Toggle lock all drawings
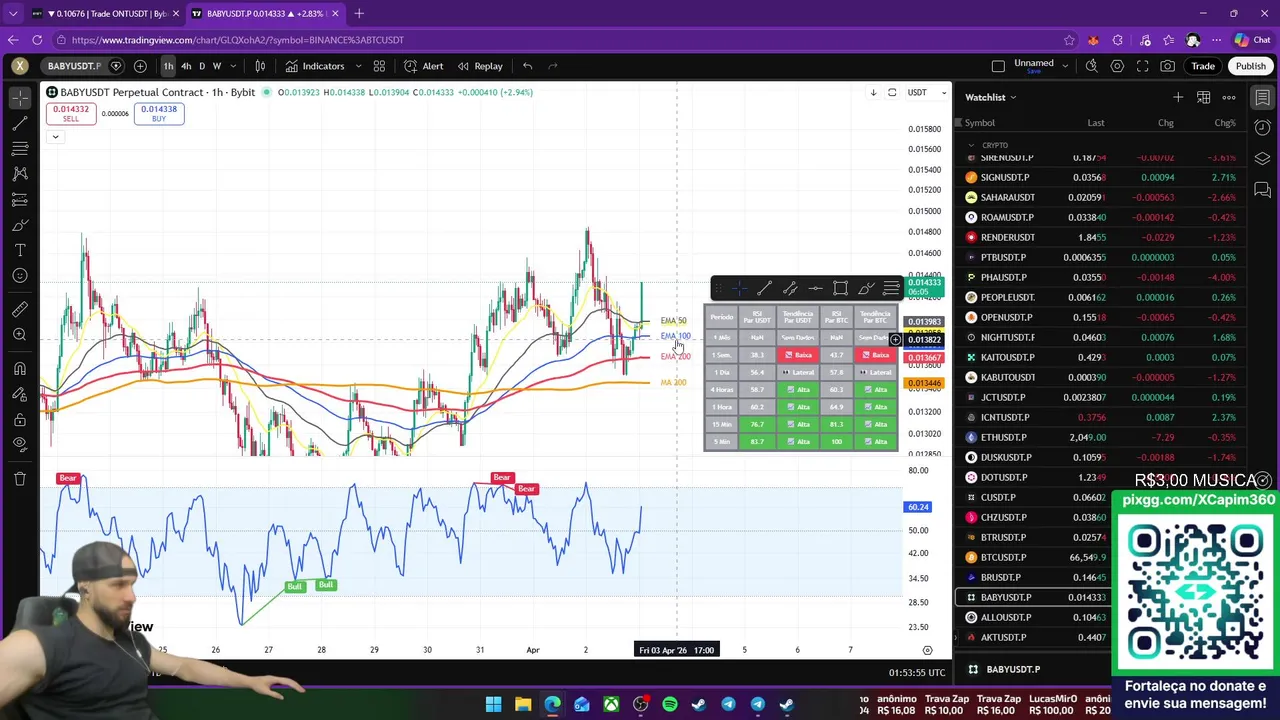Viewport: 1280px width, 720px height. click(20, 419)
